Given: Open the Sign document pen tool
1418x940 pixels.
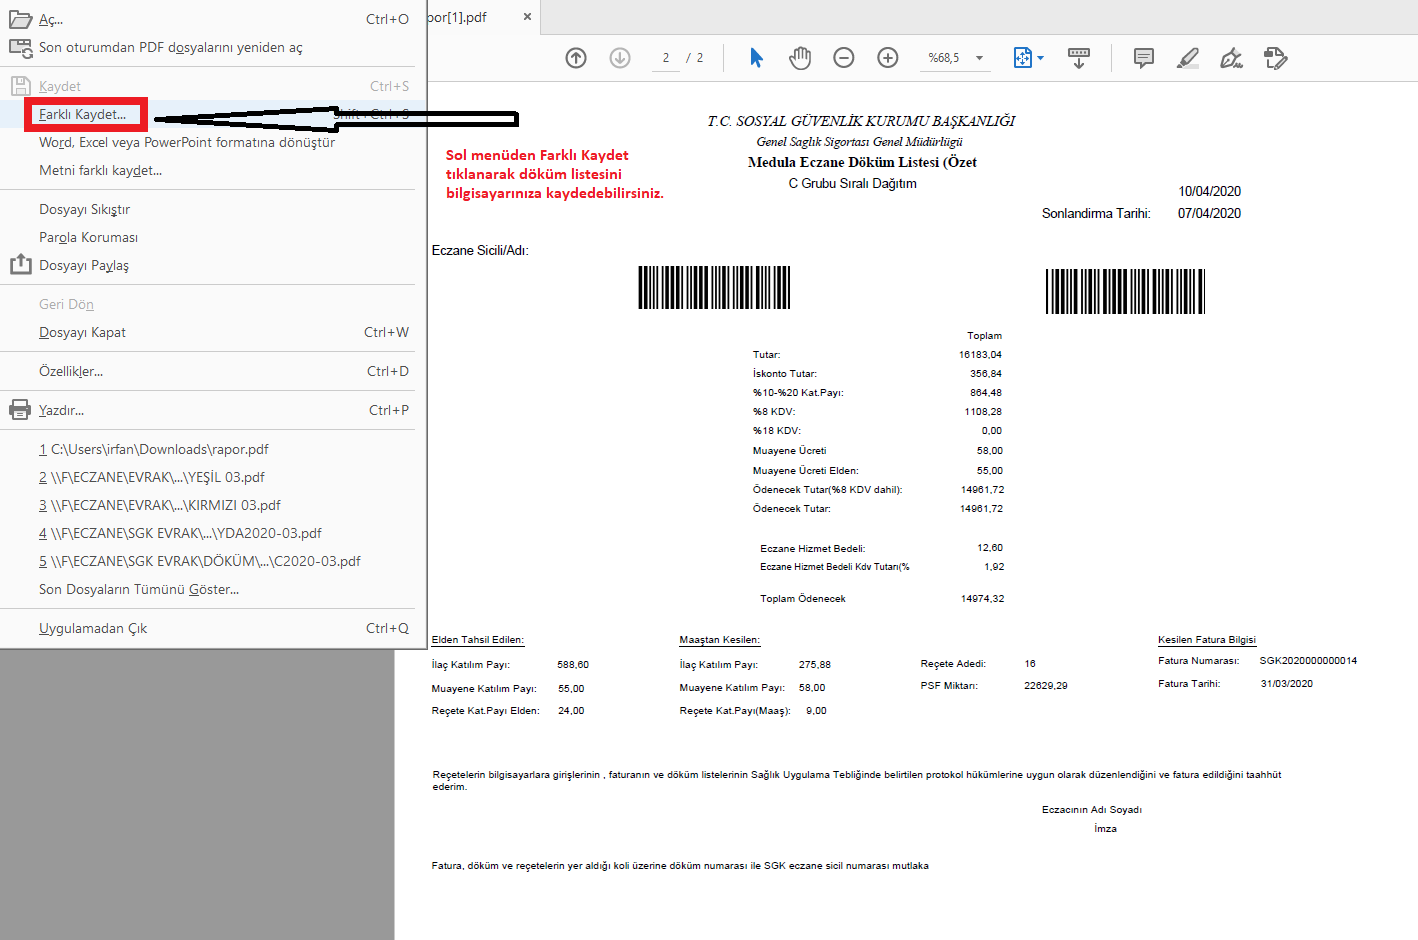Looking at the screenshot, I should click(1232, 58).
